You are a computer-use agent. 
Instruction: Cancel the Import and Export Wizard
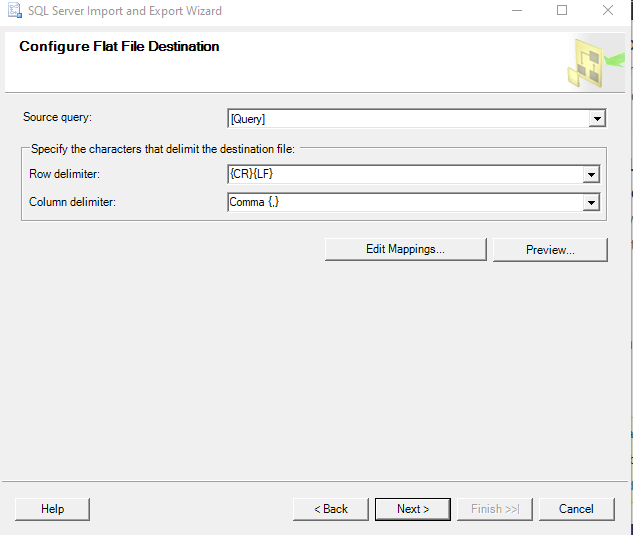[576, 509]
